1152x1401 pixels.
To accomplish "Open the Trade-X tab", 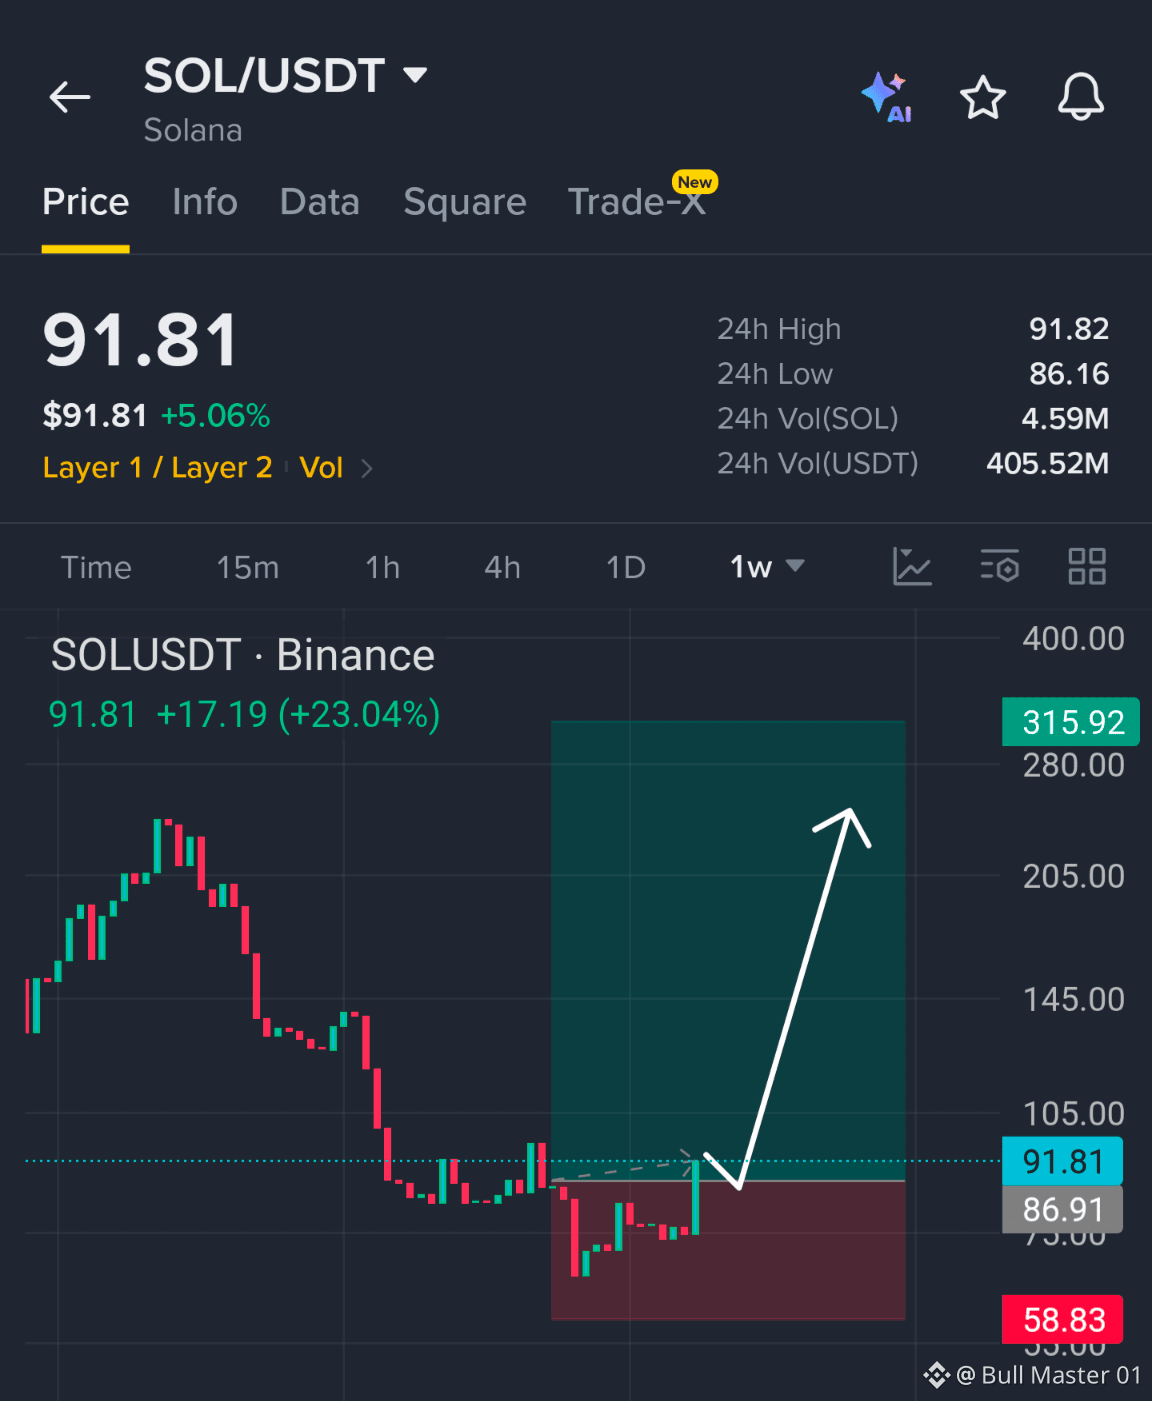I will 637,202.
